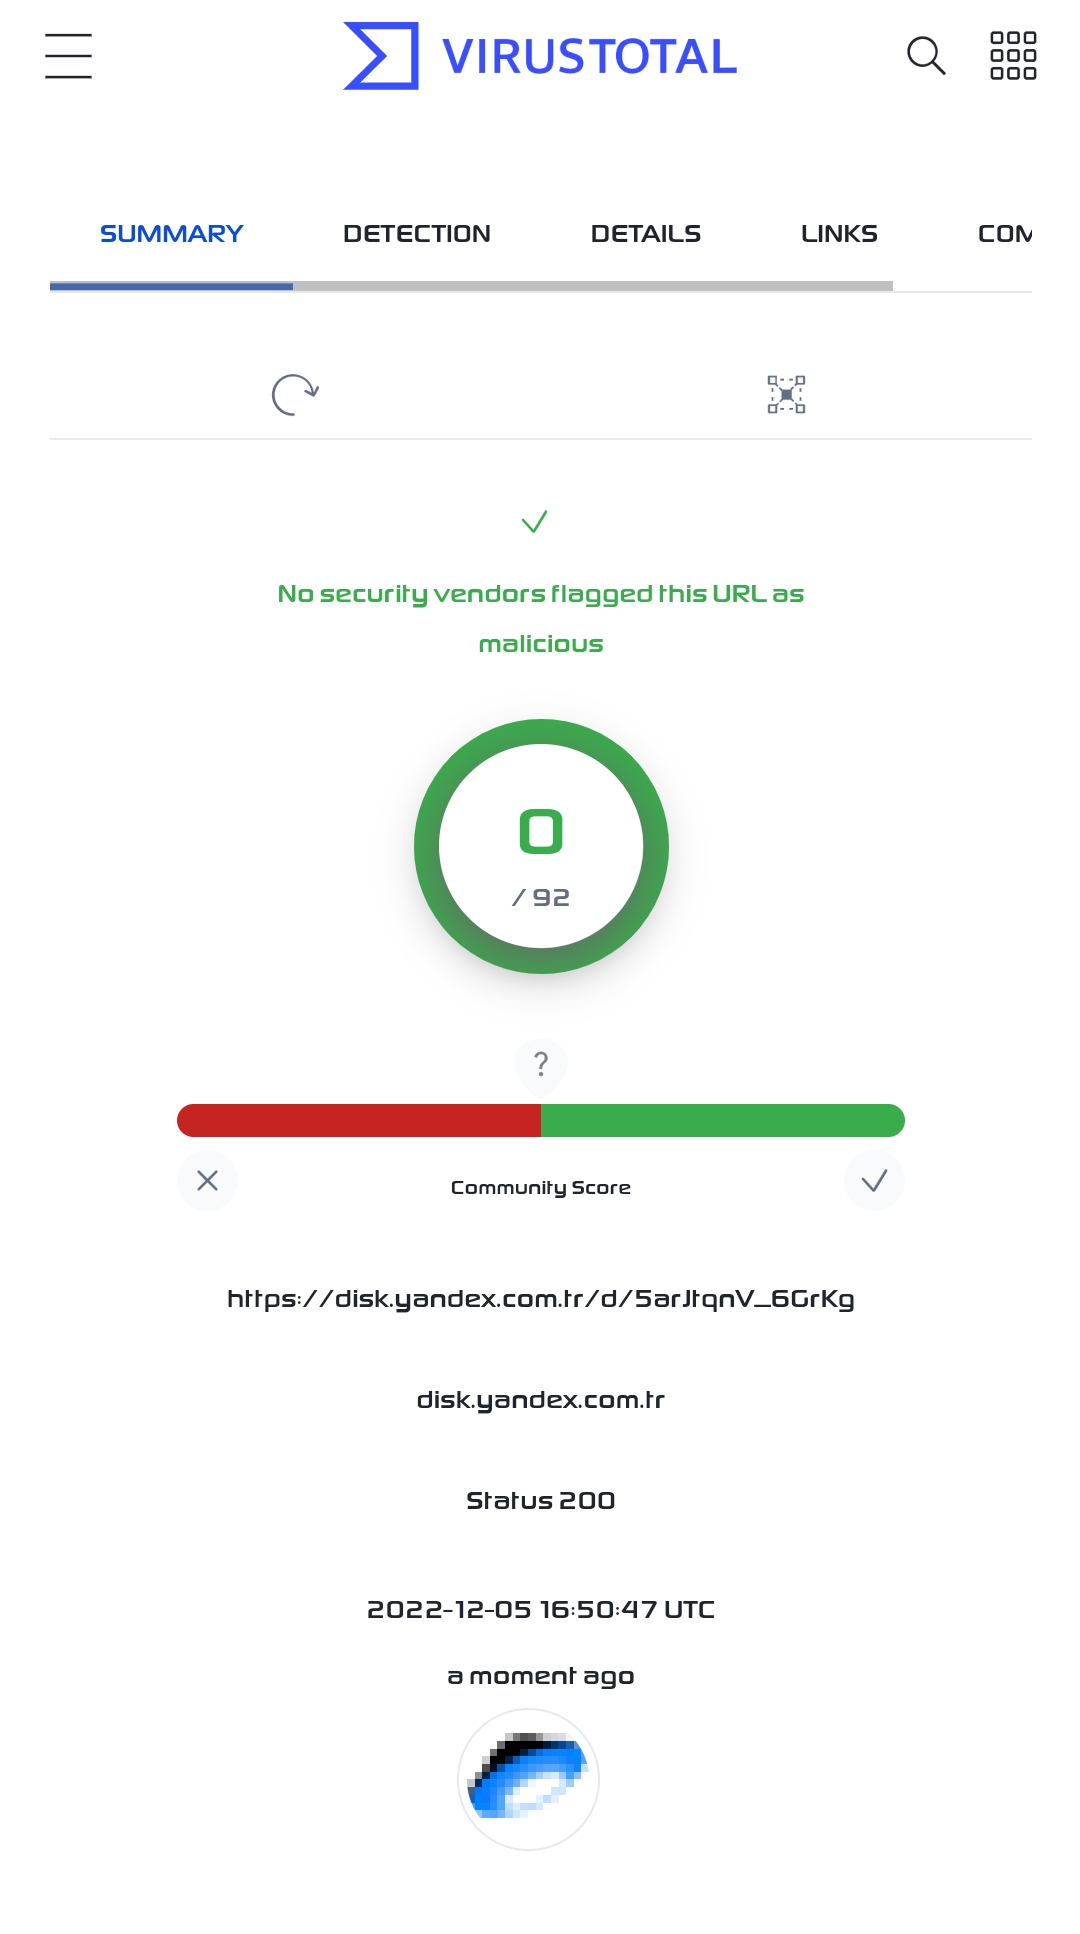Open the apps grid icon
Viewport: 1080px width, 1934px height.
pyautogui.click(x=1013, y=56)
